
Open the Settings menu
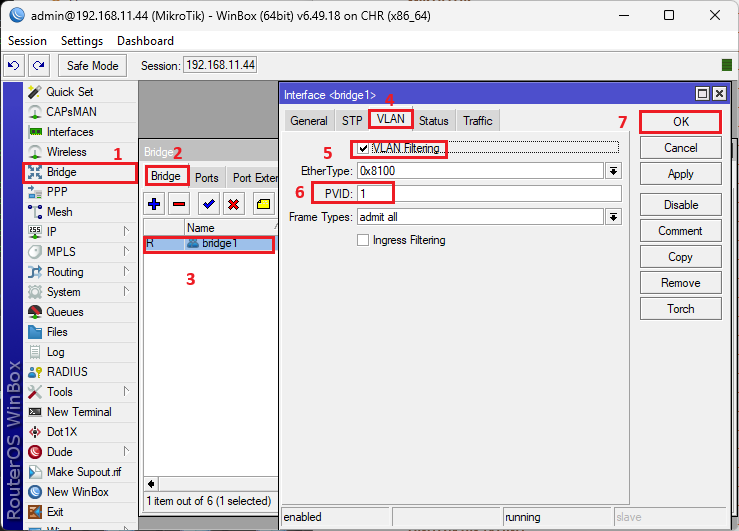point(81,41)
